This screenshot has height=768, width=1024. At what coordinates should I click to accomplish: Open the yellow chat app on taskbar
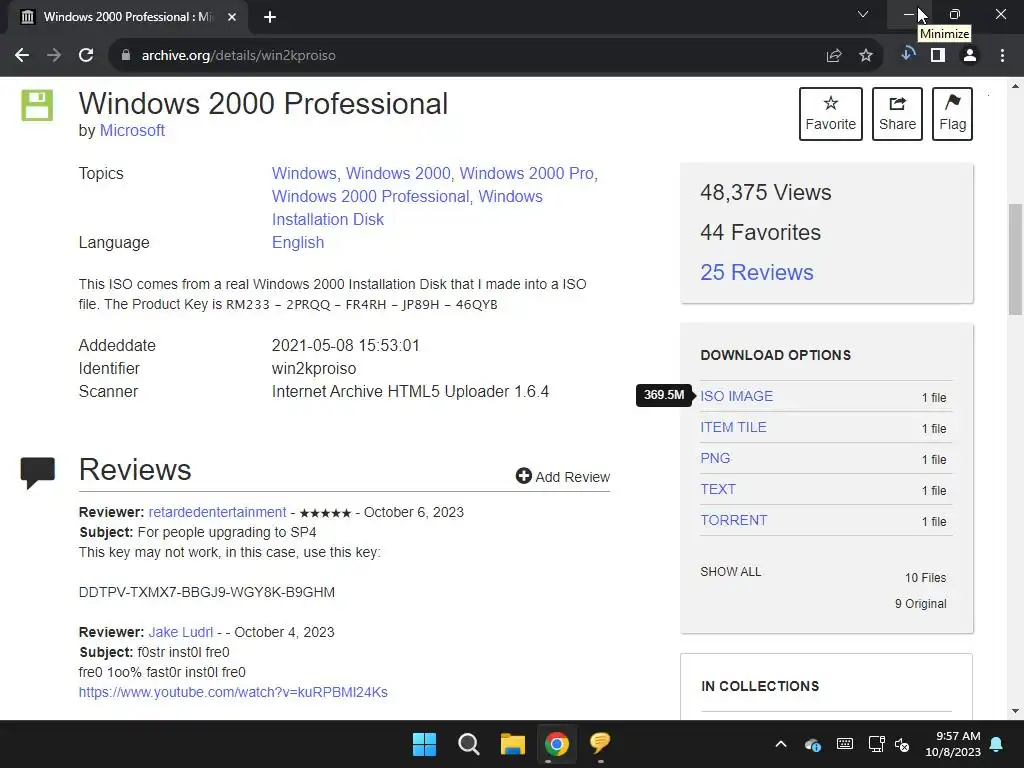coord(600,743)
